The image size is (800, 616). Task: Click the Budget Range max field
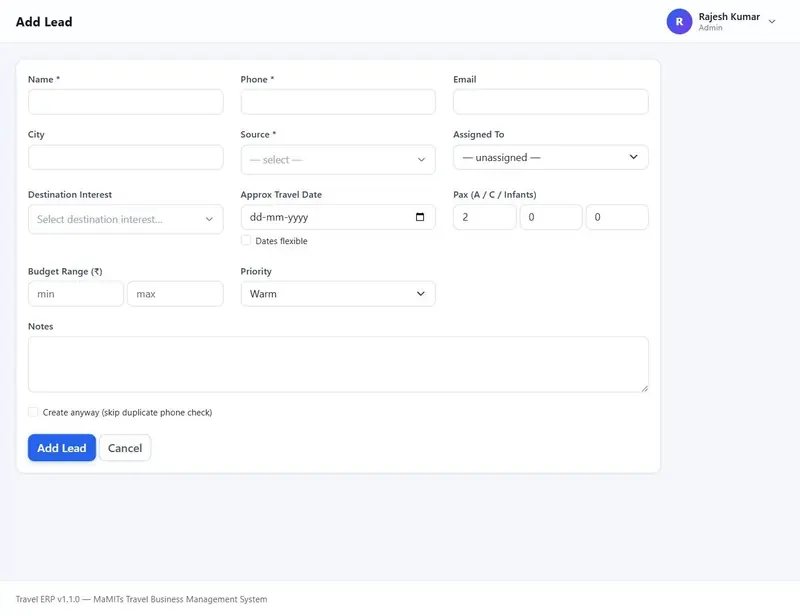click(175, 294)
